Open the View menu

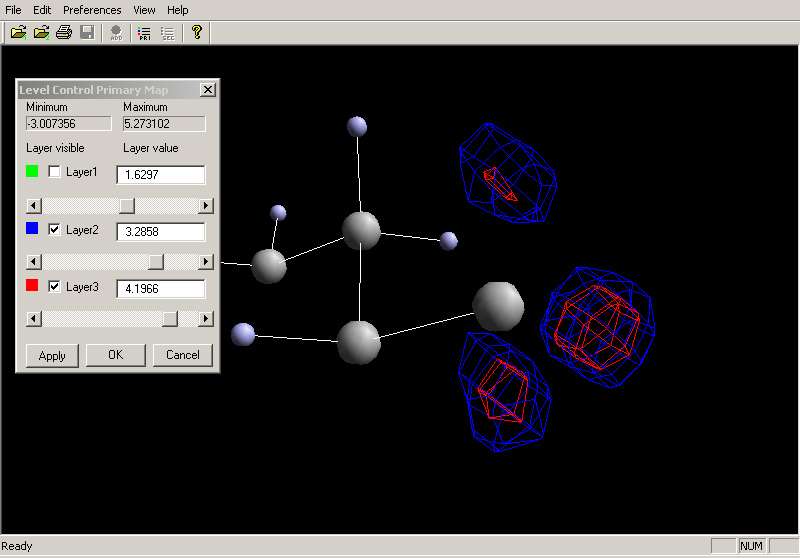[144, 10]
